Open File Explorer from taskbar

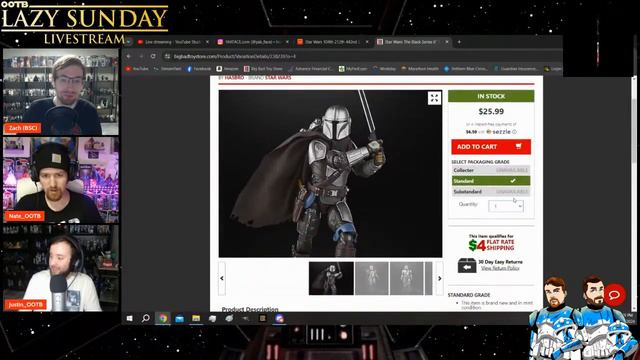tap(196, 318)
